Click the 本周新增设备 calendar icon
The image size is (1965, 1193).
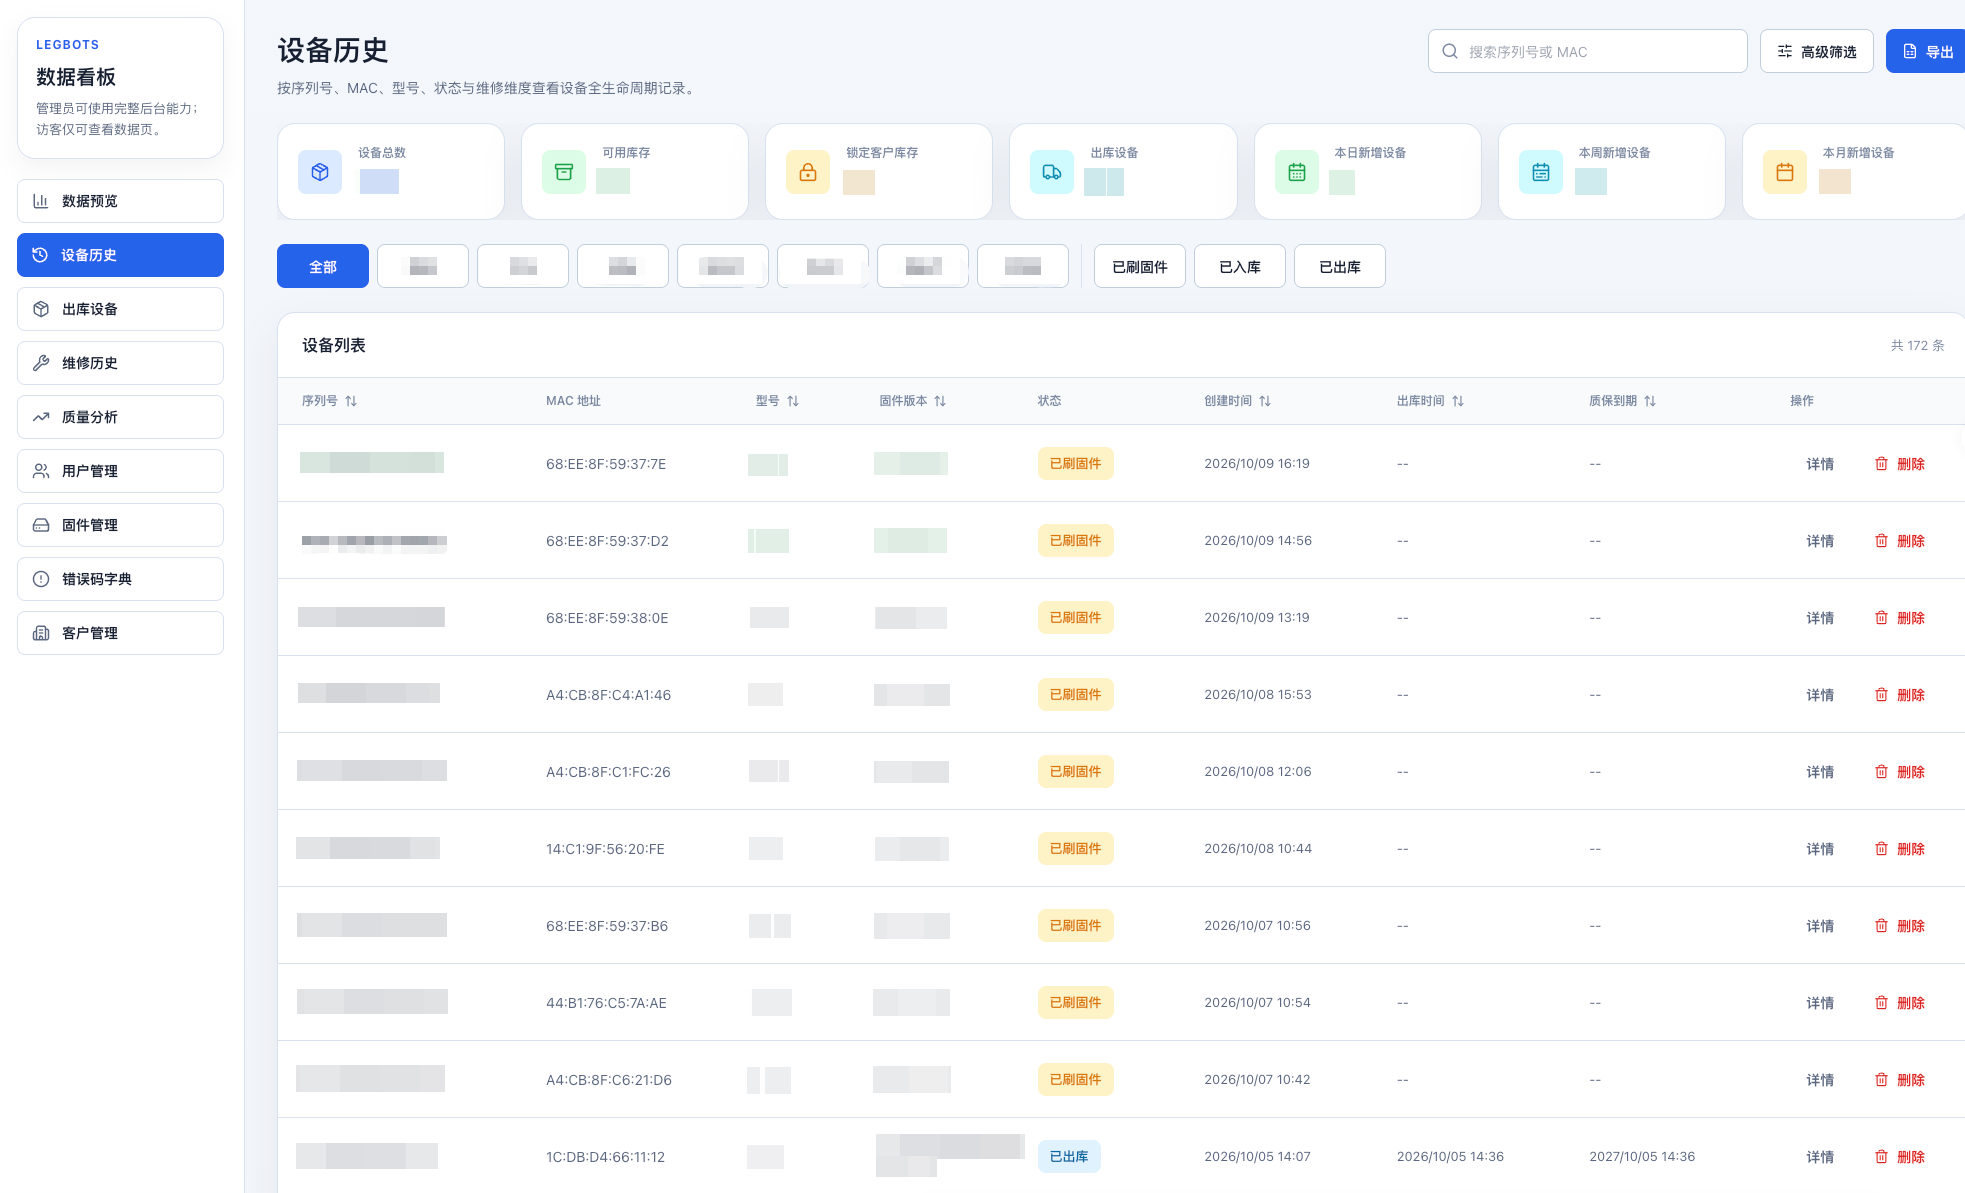point(1541,172)
